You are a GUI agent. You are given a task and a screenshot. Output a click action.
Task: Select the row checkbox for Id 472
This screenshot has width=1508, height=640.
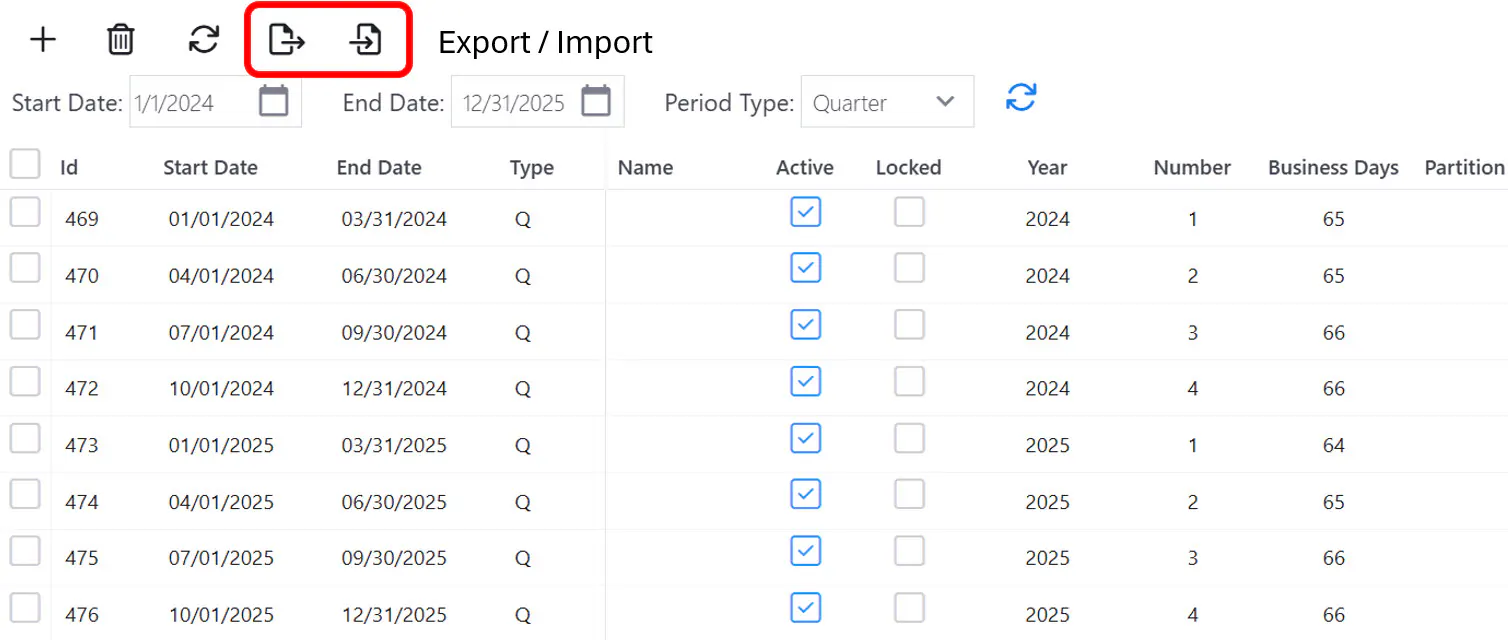pyautogui.click(x=25, y=381)
